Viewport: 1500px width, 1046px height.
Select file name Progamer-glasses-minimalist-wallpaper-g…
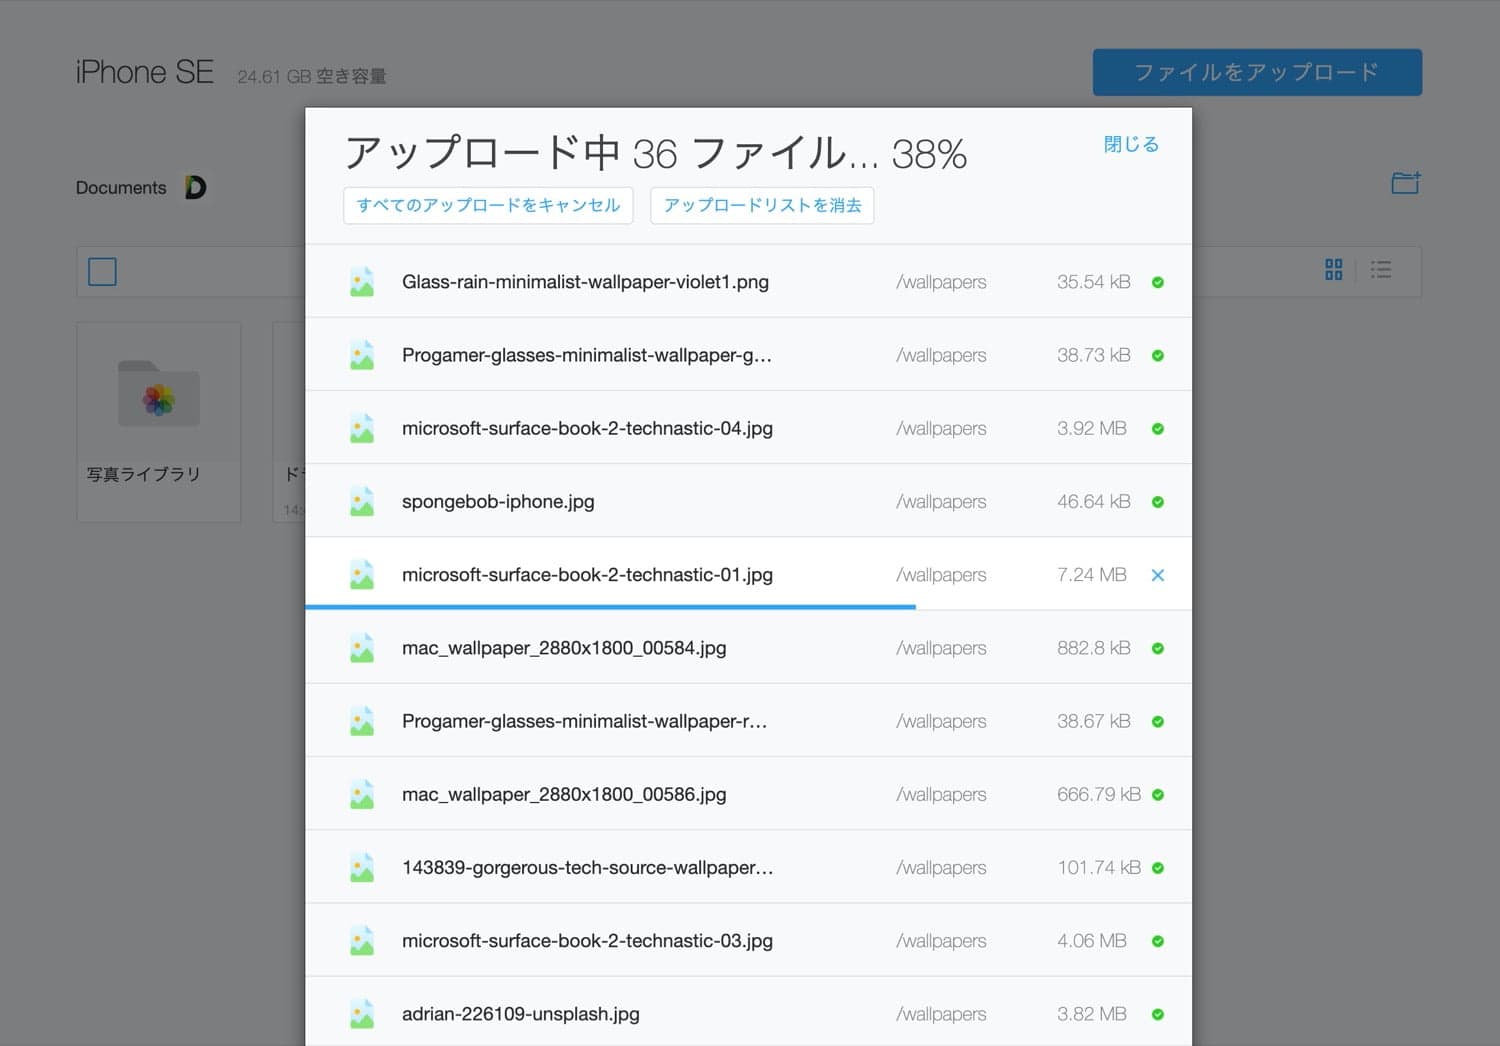pos(586,355)
